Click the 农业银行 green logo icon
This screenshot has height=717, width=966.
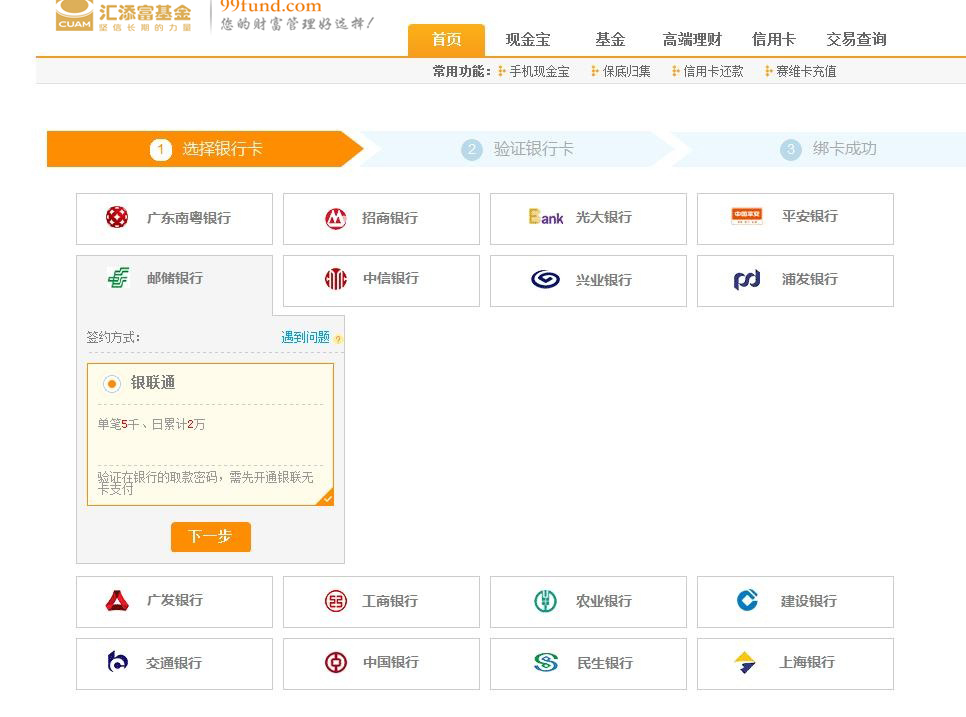coord(545,601)
